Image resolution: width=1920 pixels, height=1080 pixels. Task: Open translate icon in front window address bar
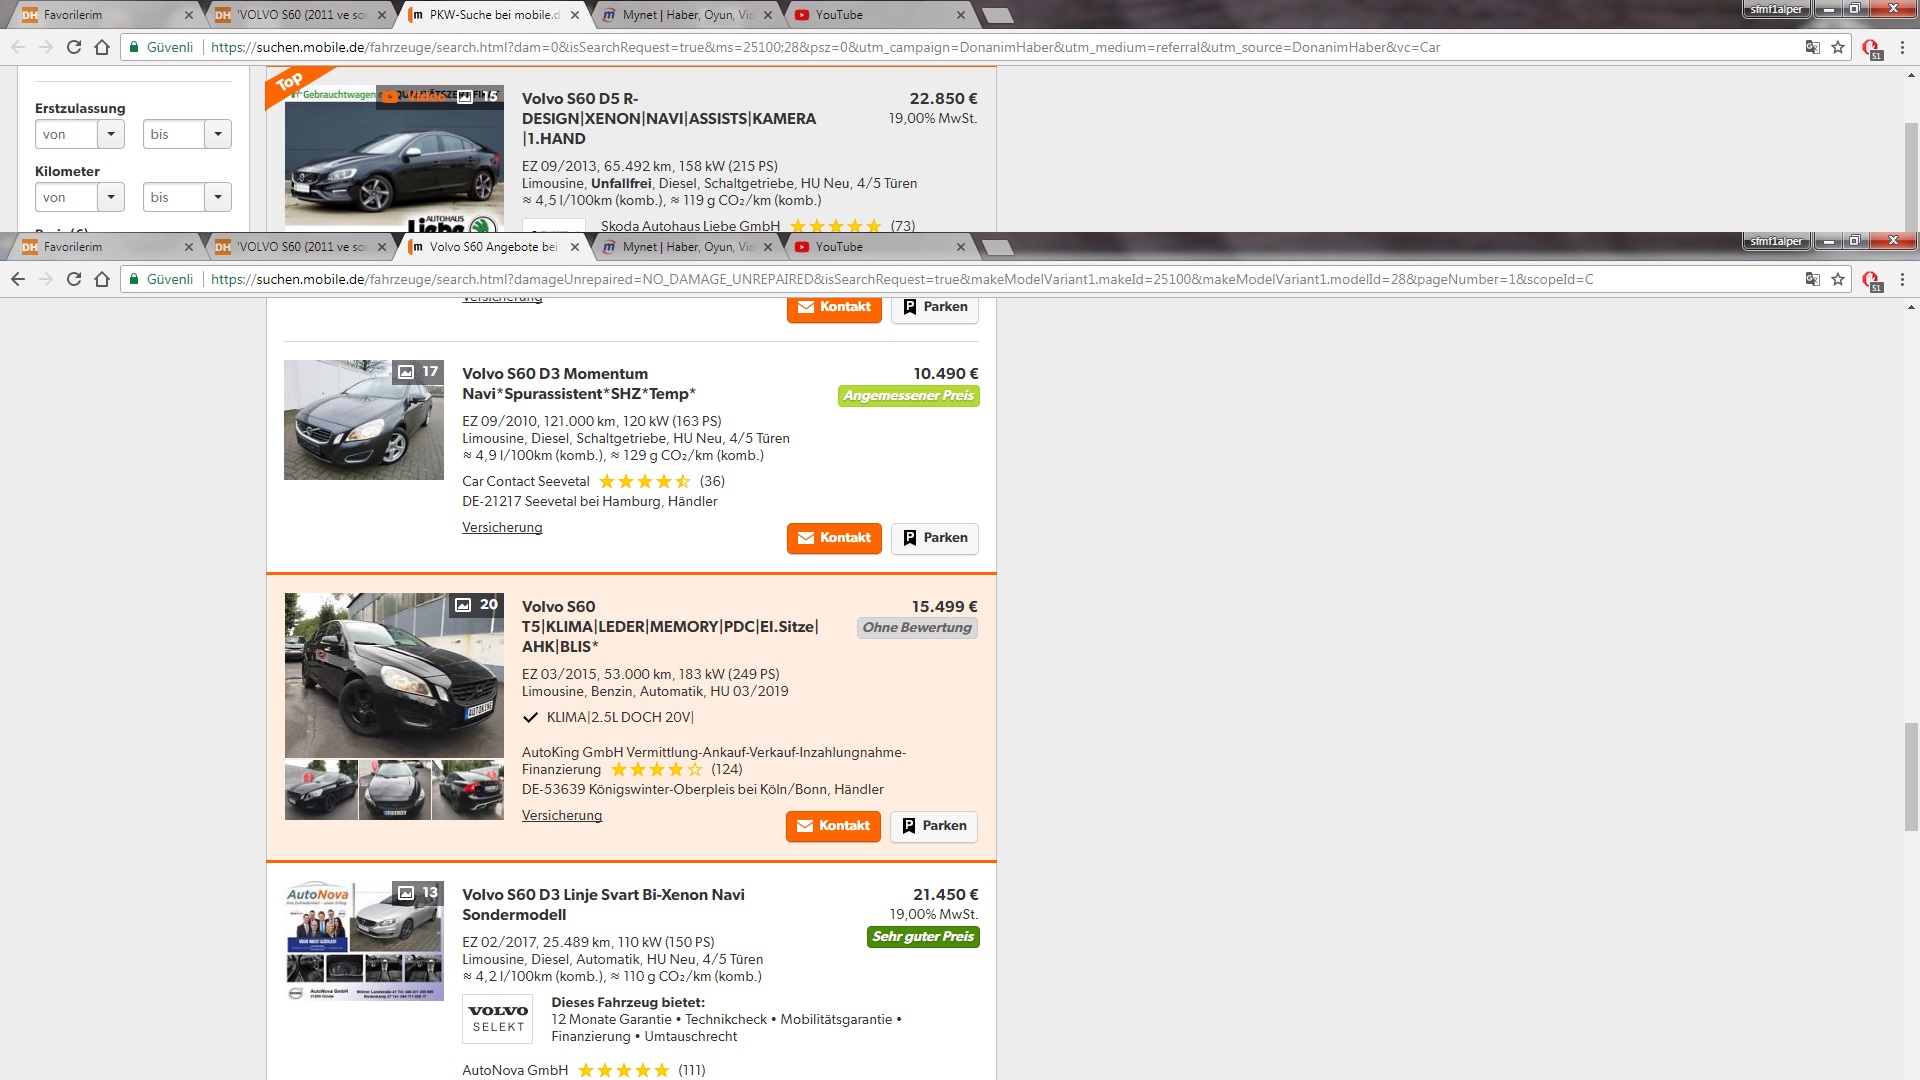[x=1812, y=279]
